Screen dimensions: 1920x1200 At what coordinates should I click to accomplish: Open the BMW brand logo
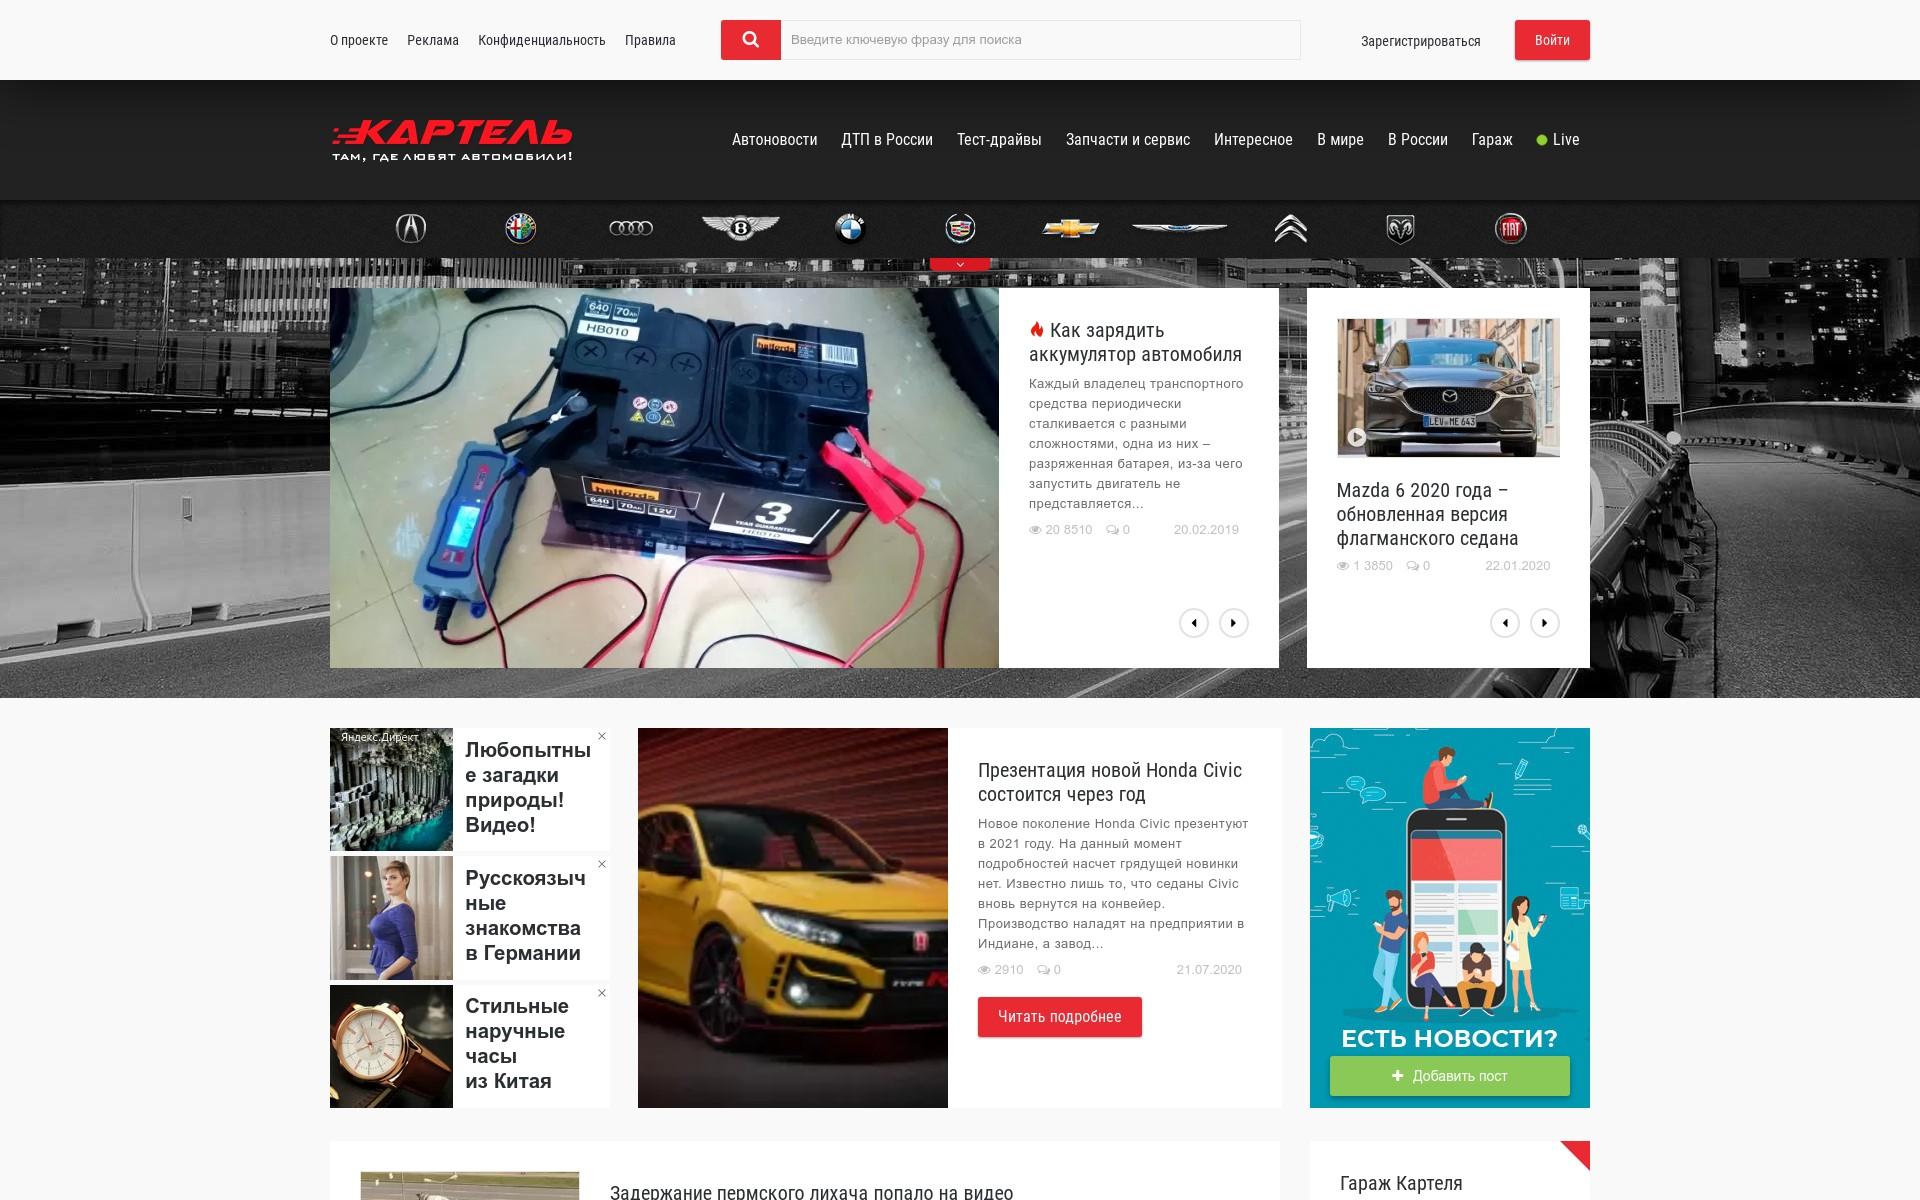point(849,229)
